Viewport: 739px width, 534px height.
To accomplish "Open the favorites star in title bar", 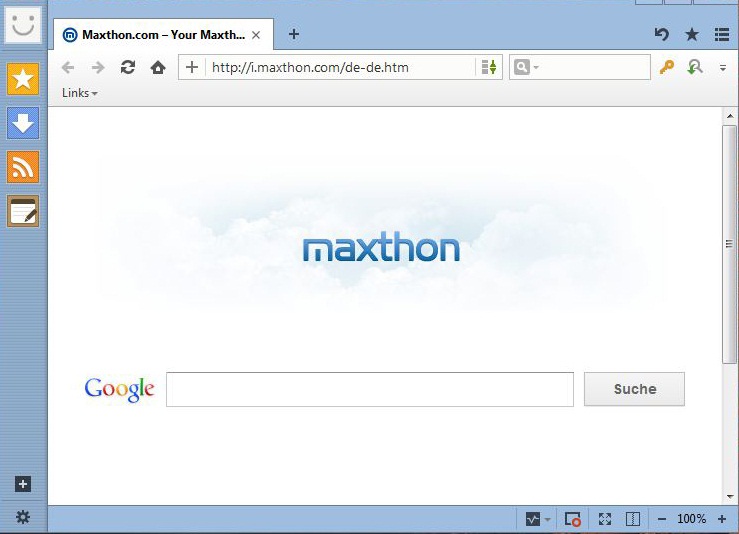I will pyautogui.click(x=692, y=34).
